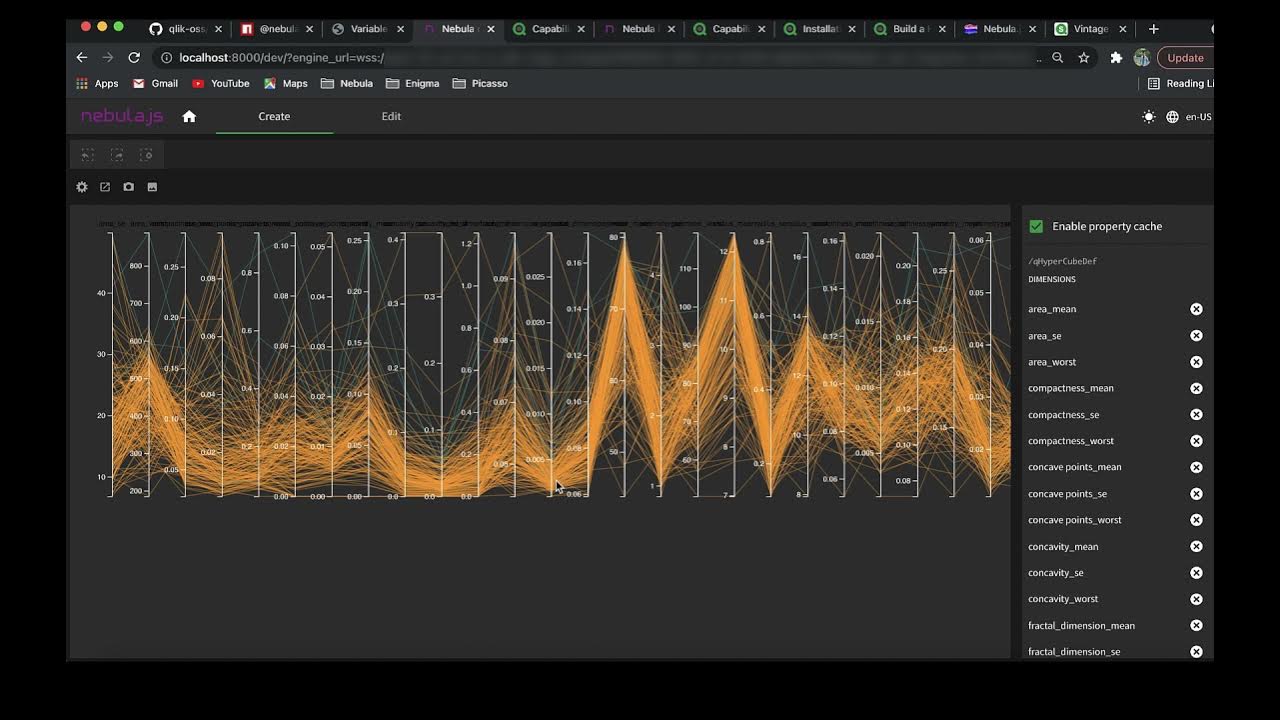Click the step forward selection icon
This screenshot has width=1280, height=720.
click(x=117, y=155)
